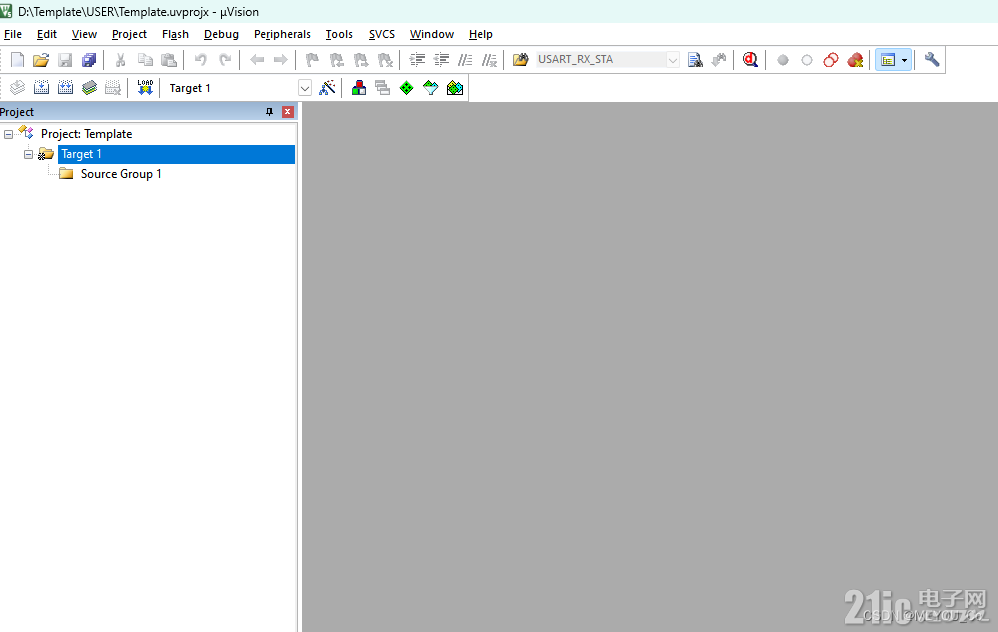Open the Flash menu
The width and height of the screenshot is (998, 632).
point(175,34)
